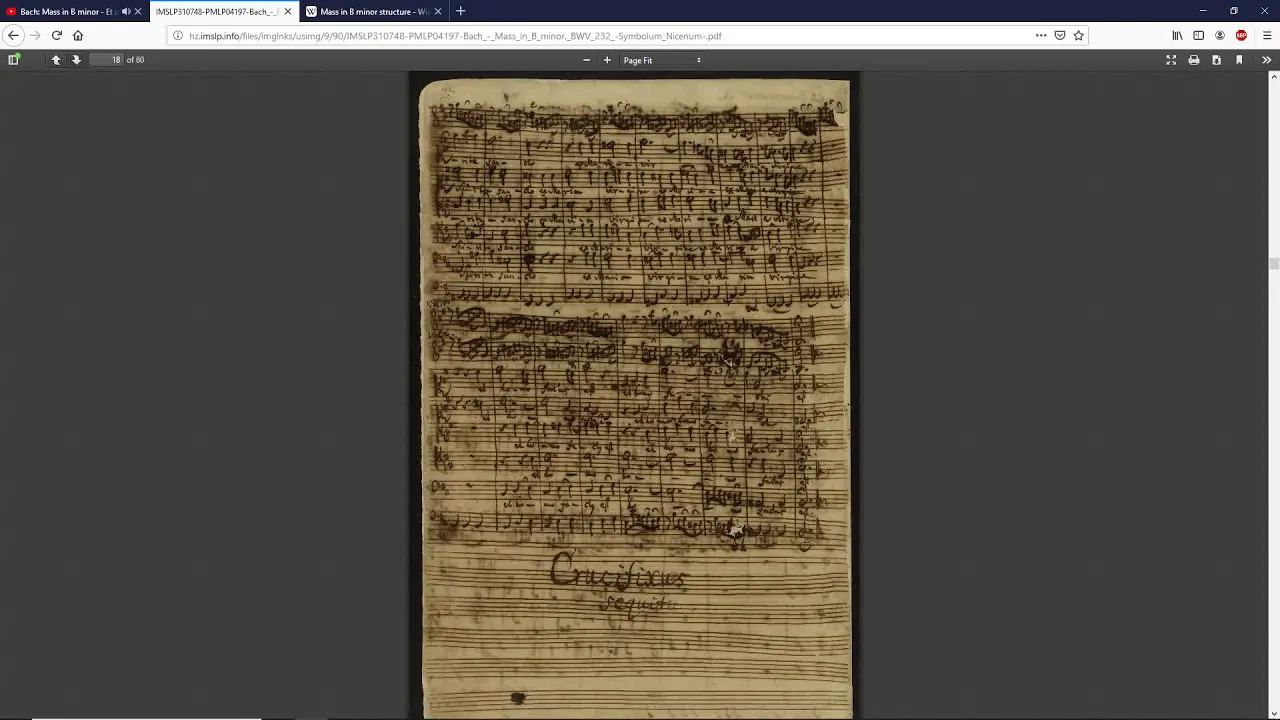Open the Firefox account menu
Screen dimensions: 1280x720
[1220, 35]
